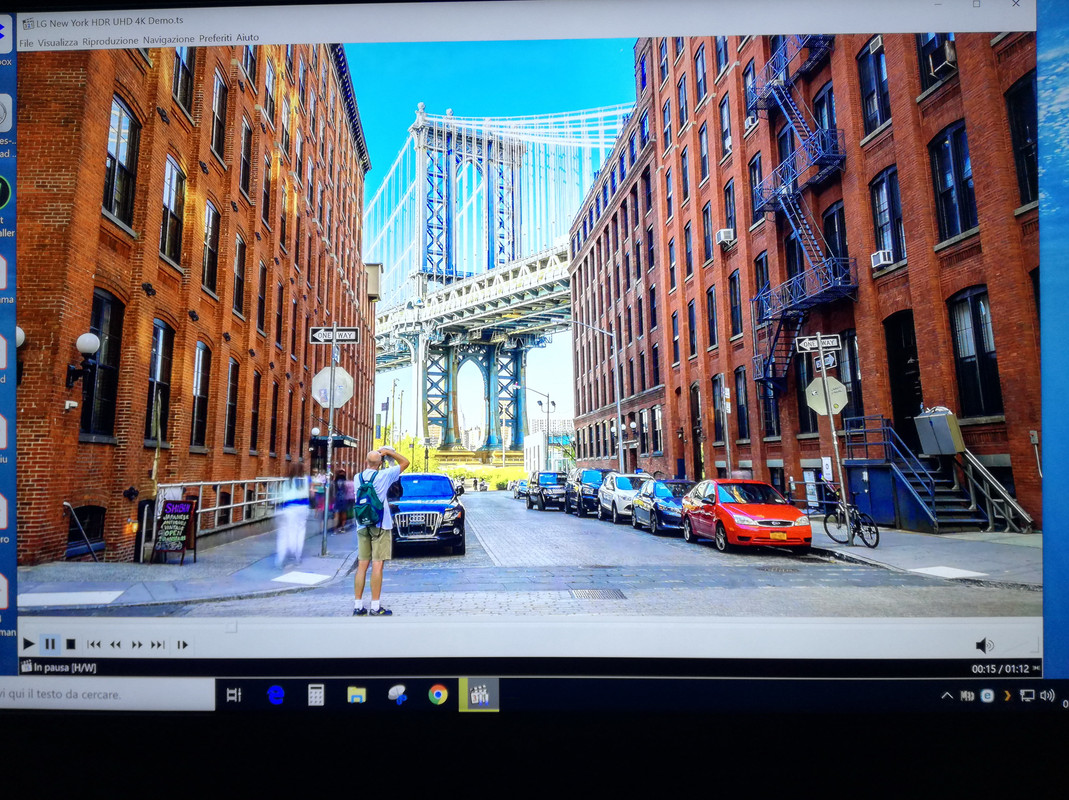The width and height of the screenshot is (1069, 800).
Task: Click the title 'LG New York HDR UHD 4K Demo.ts'
Action: [x=109, y=22]
